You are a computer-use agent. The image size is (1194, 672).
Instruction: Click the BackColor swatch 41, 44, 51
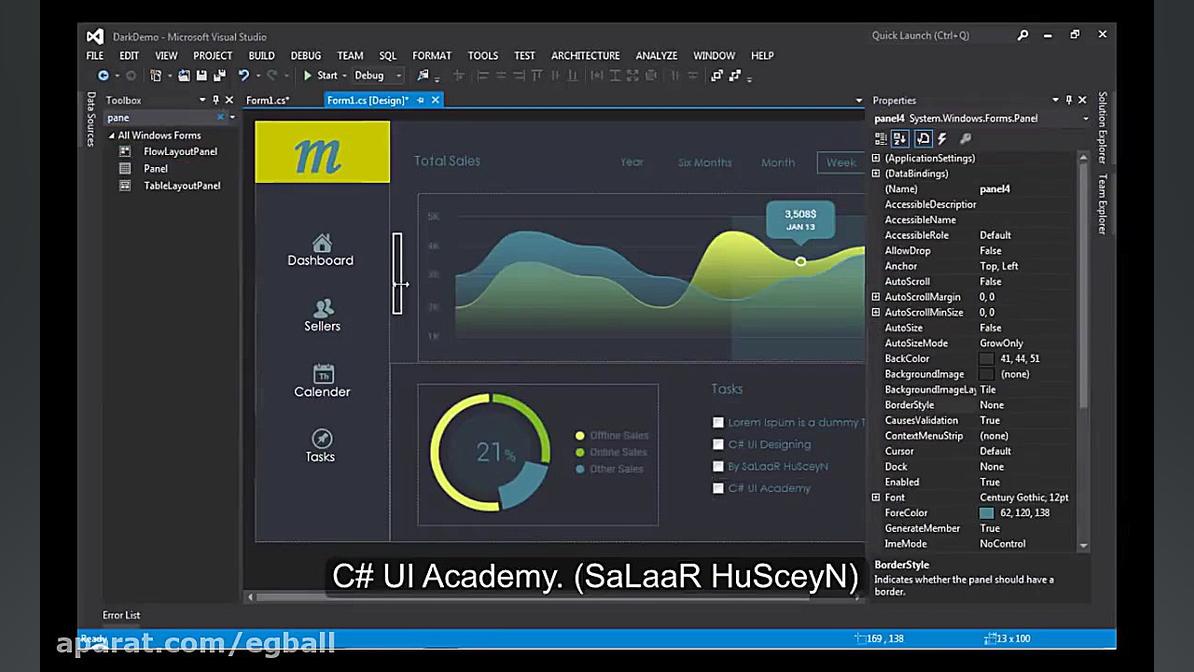tap(987, 359)
